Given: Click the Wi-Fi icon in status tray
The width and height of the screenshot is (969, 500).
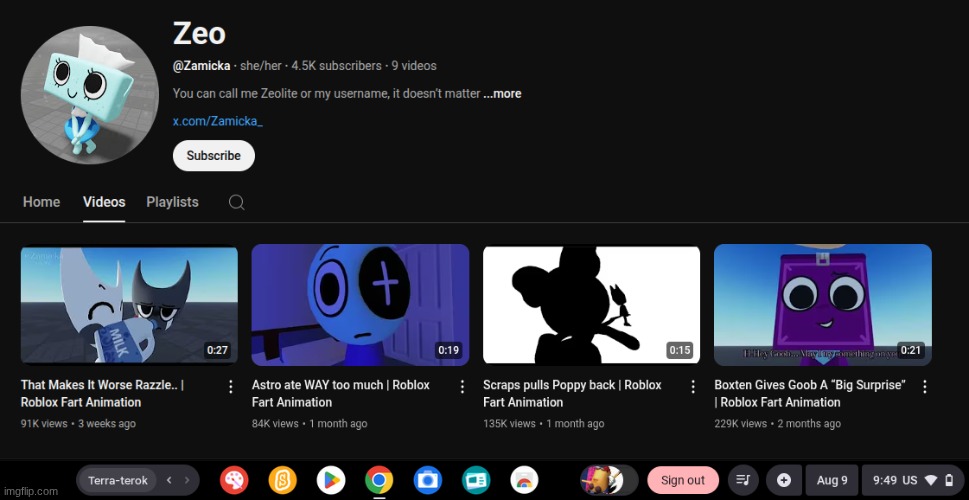Looking at the screenshot, I should click(931, 480).
